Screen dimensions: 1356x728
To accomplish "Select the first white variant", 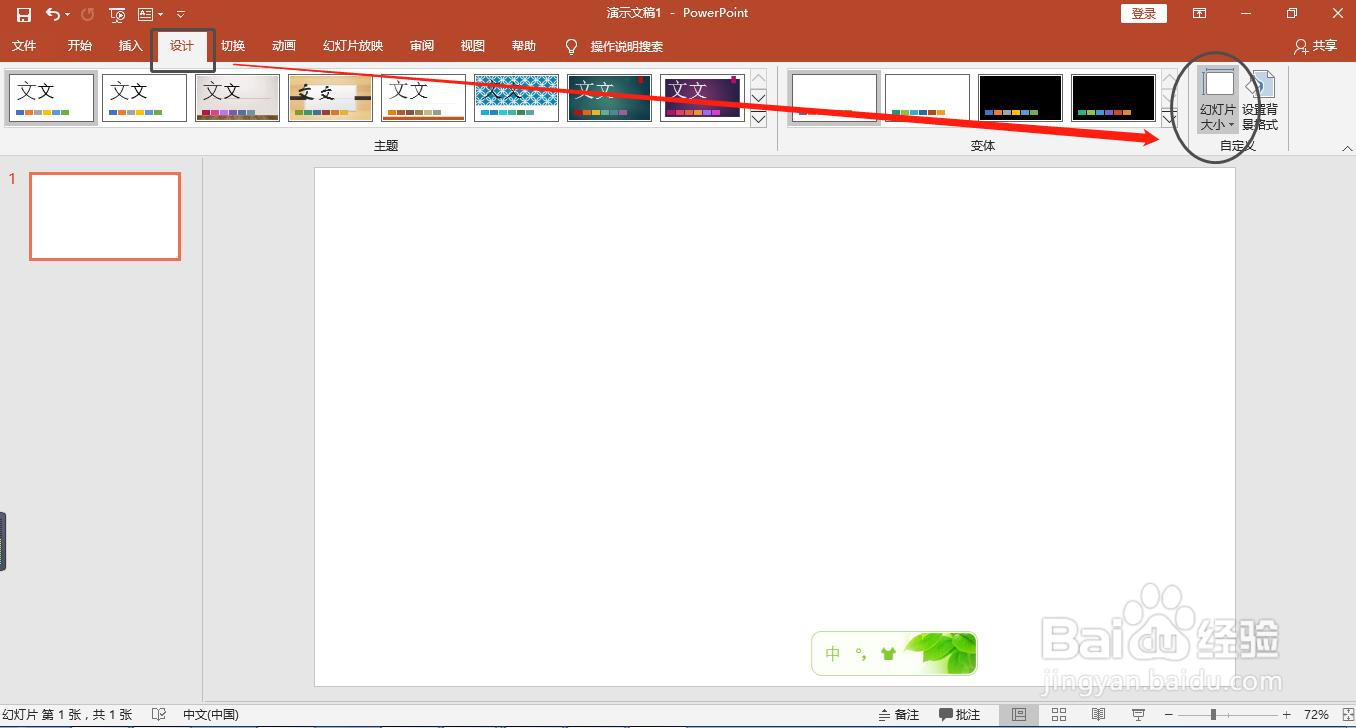I will [835, 98].
